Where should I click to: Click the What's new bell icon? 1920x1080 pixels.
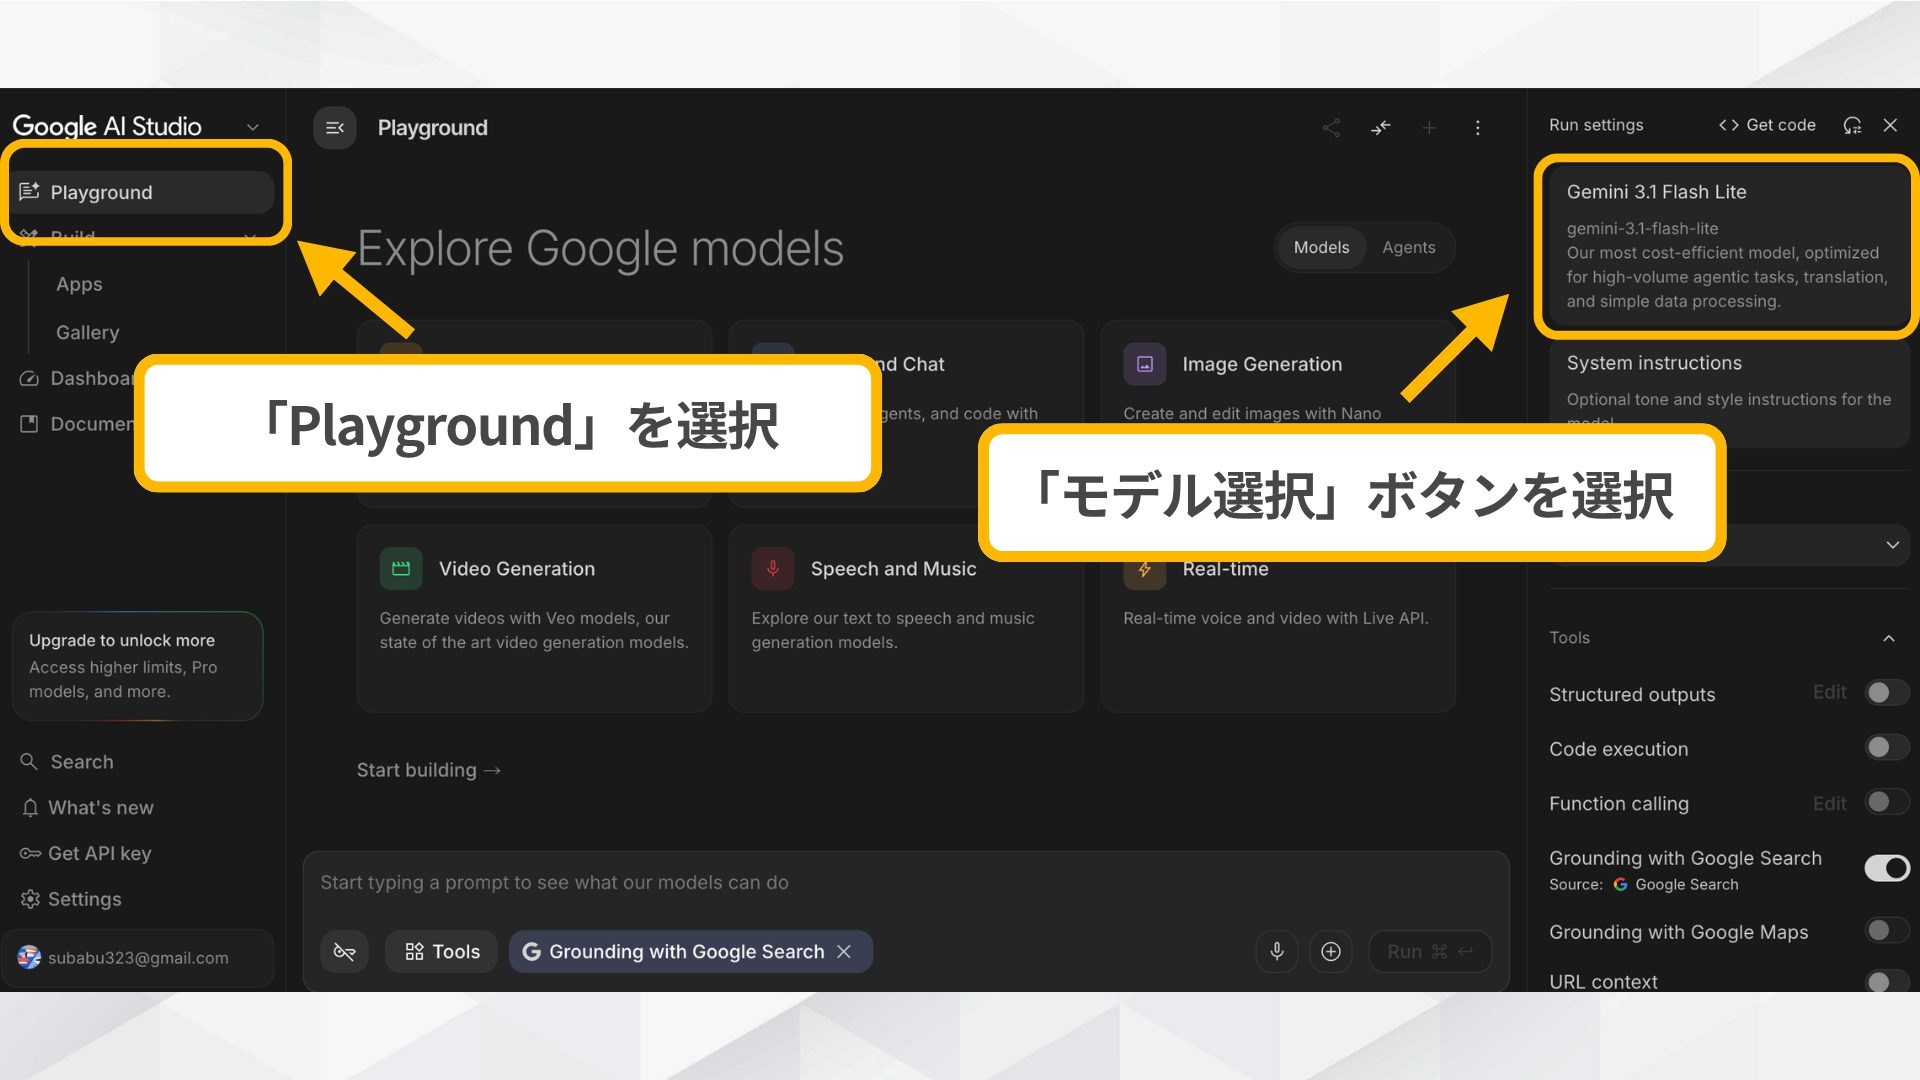tap(30, 807)
